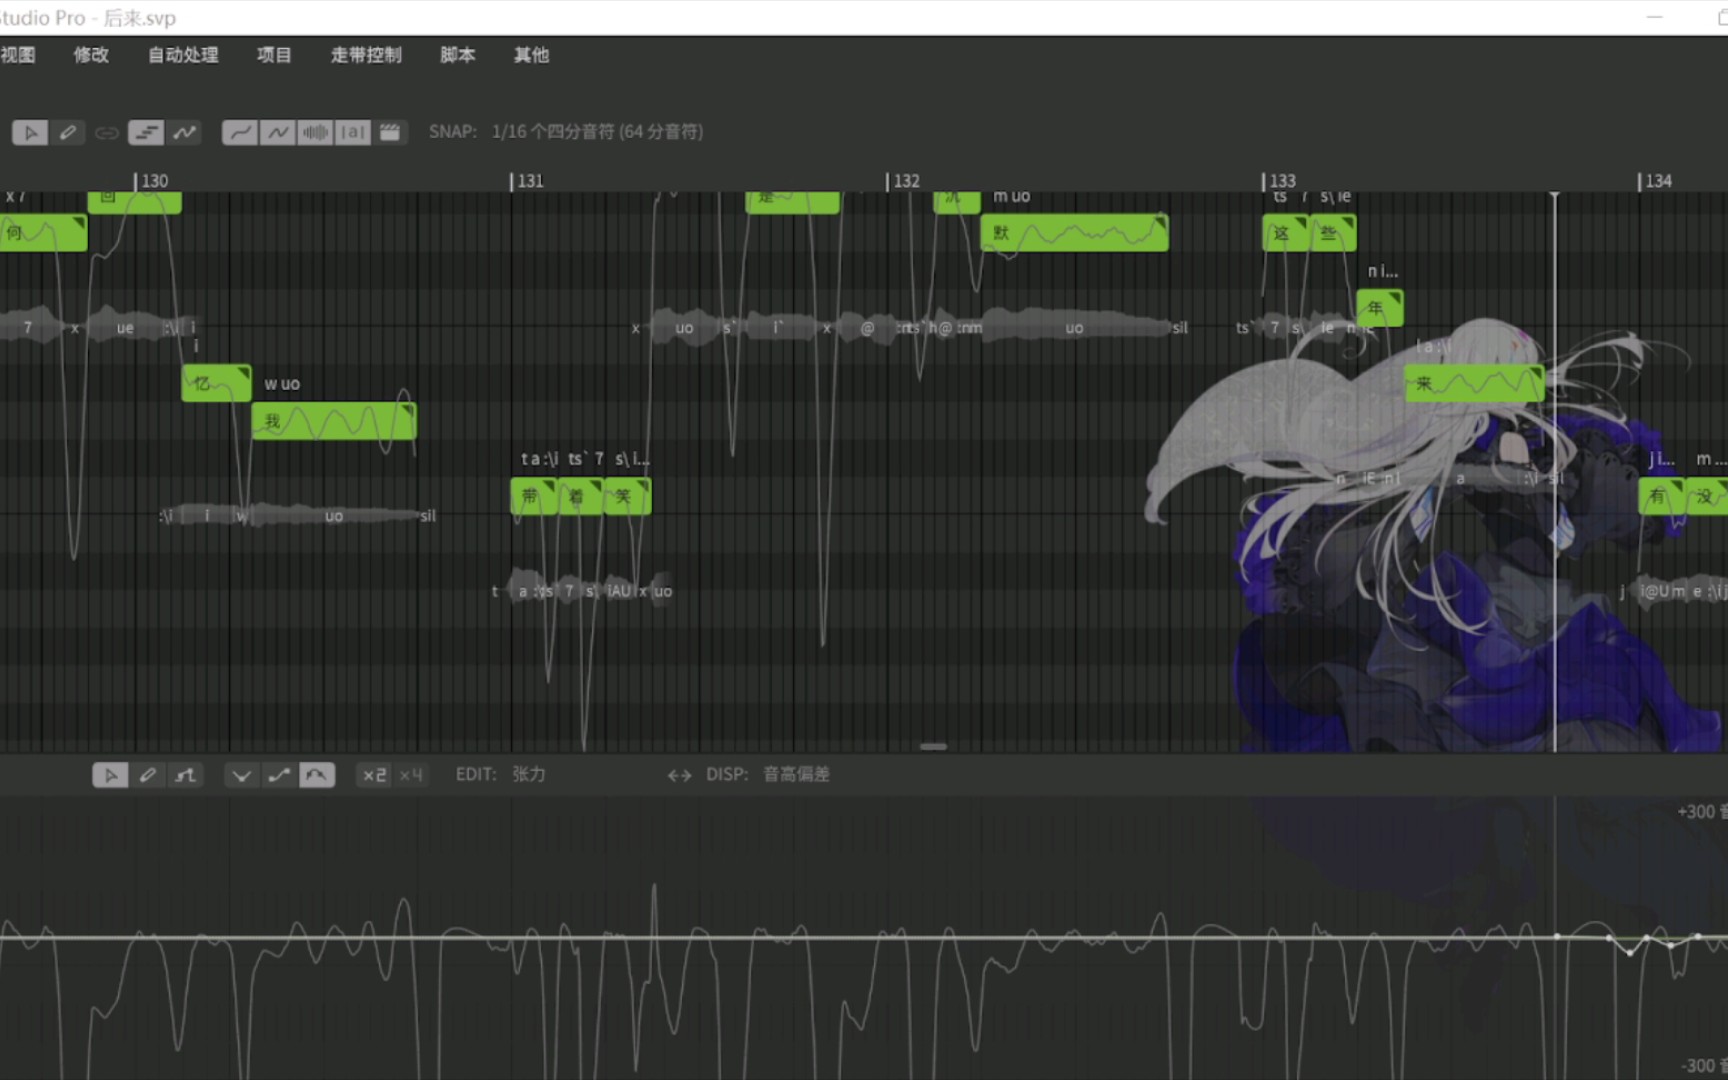Image resolution: width=1728 pixels, height=1080 pixels.
Task: Click the swap edit/display arrows icon
Action: pos(679,775)
